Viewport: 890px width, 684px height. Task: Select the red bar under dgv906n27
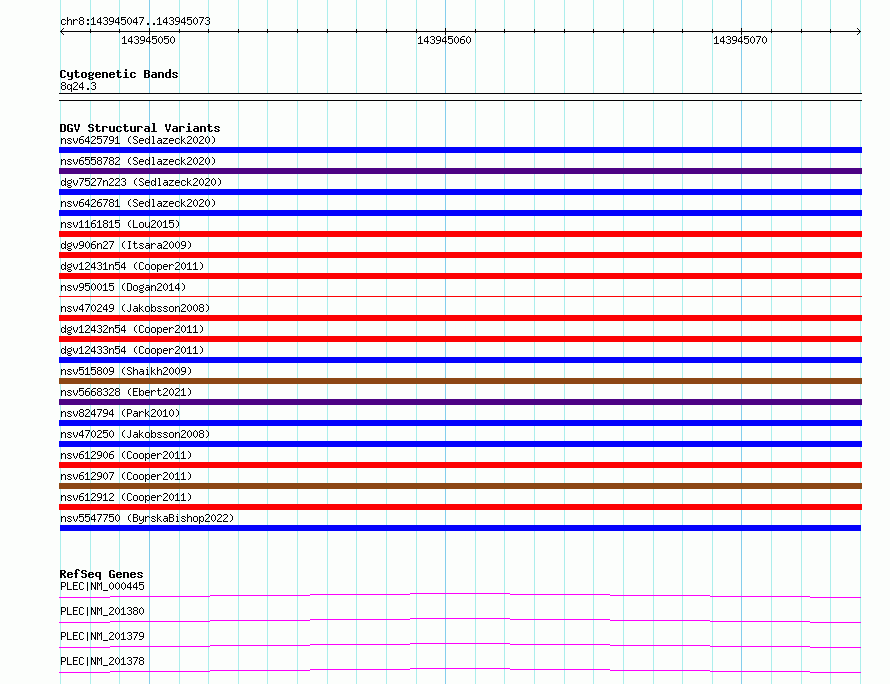pyautogui.click(x=460, y=255)
